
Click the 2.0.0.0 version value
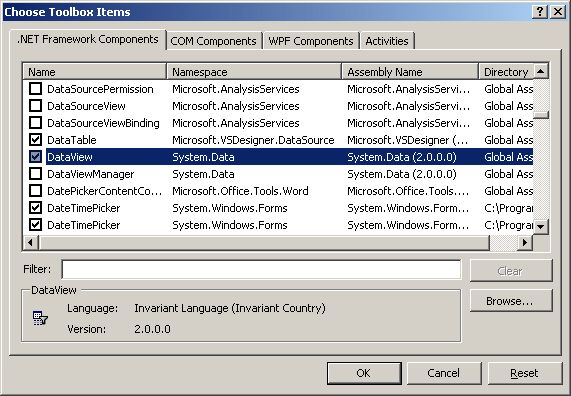(x=152, y=329)
